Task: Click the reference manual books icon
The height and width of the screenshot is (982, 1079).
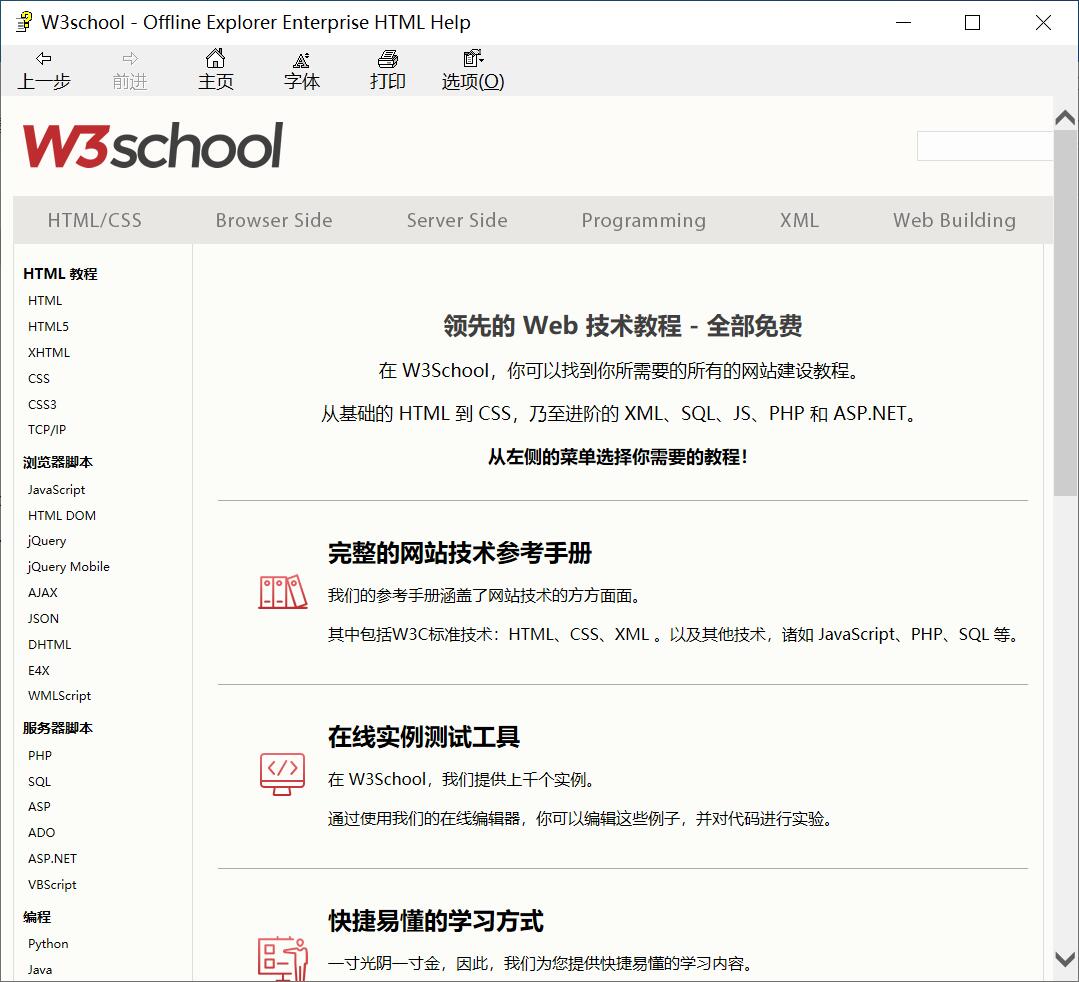Action: click(x=283, y=591)
